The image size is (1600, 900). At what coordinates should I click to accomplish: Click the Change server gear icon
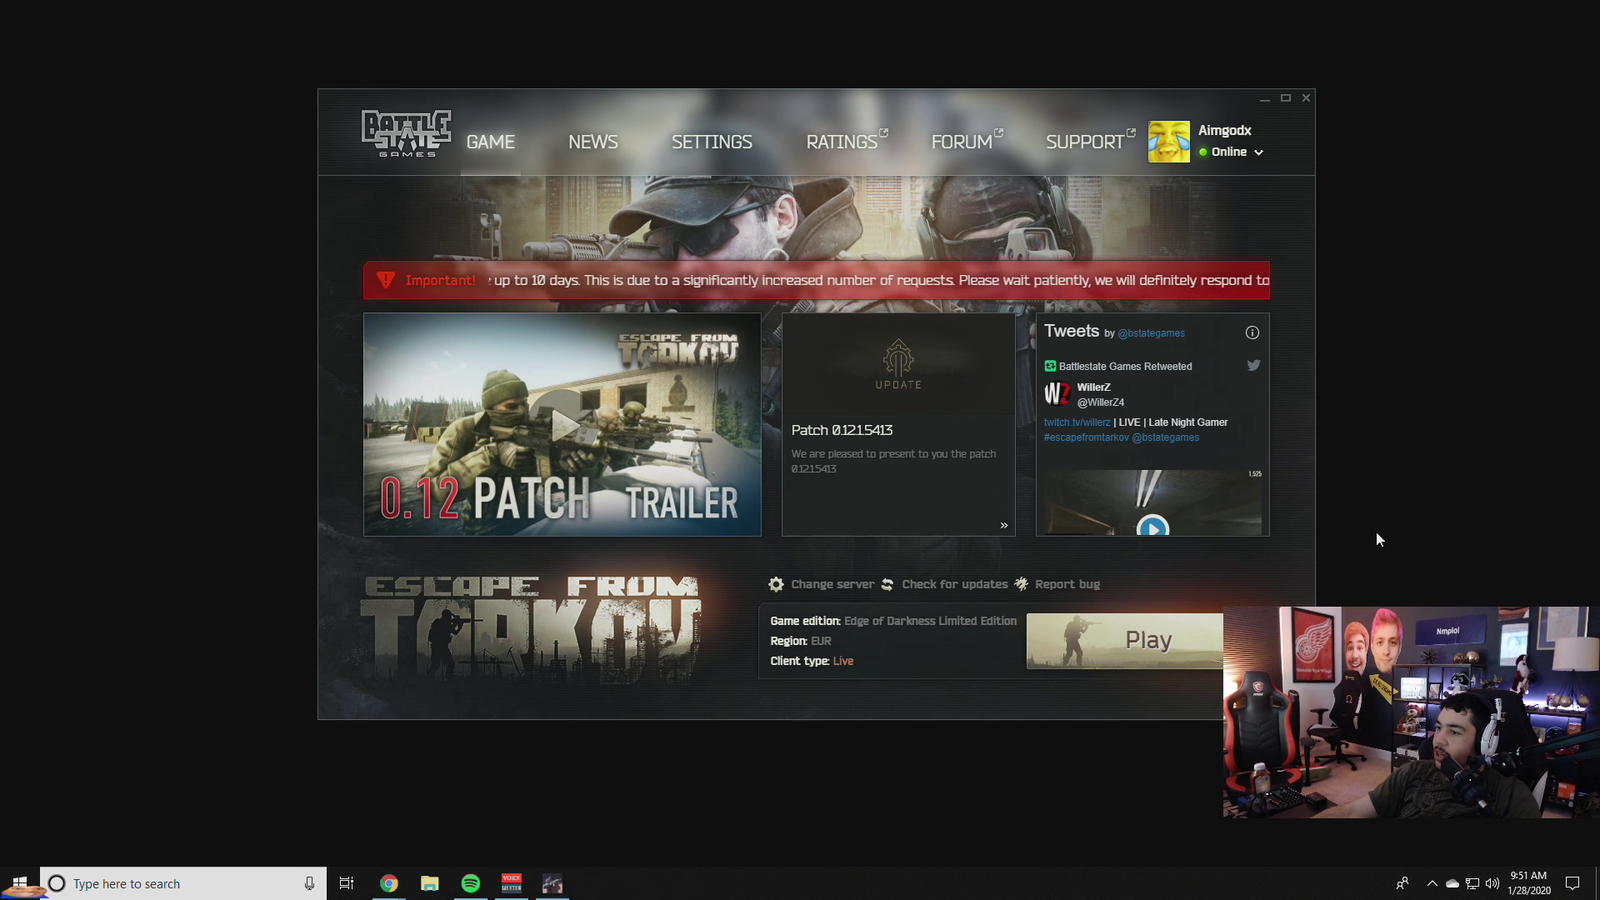(x=776, y=584)
